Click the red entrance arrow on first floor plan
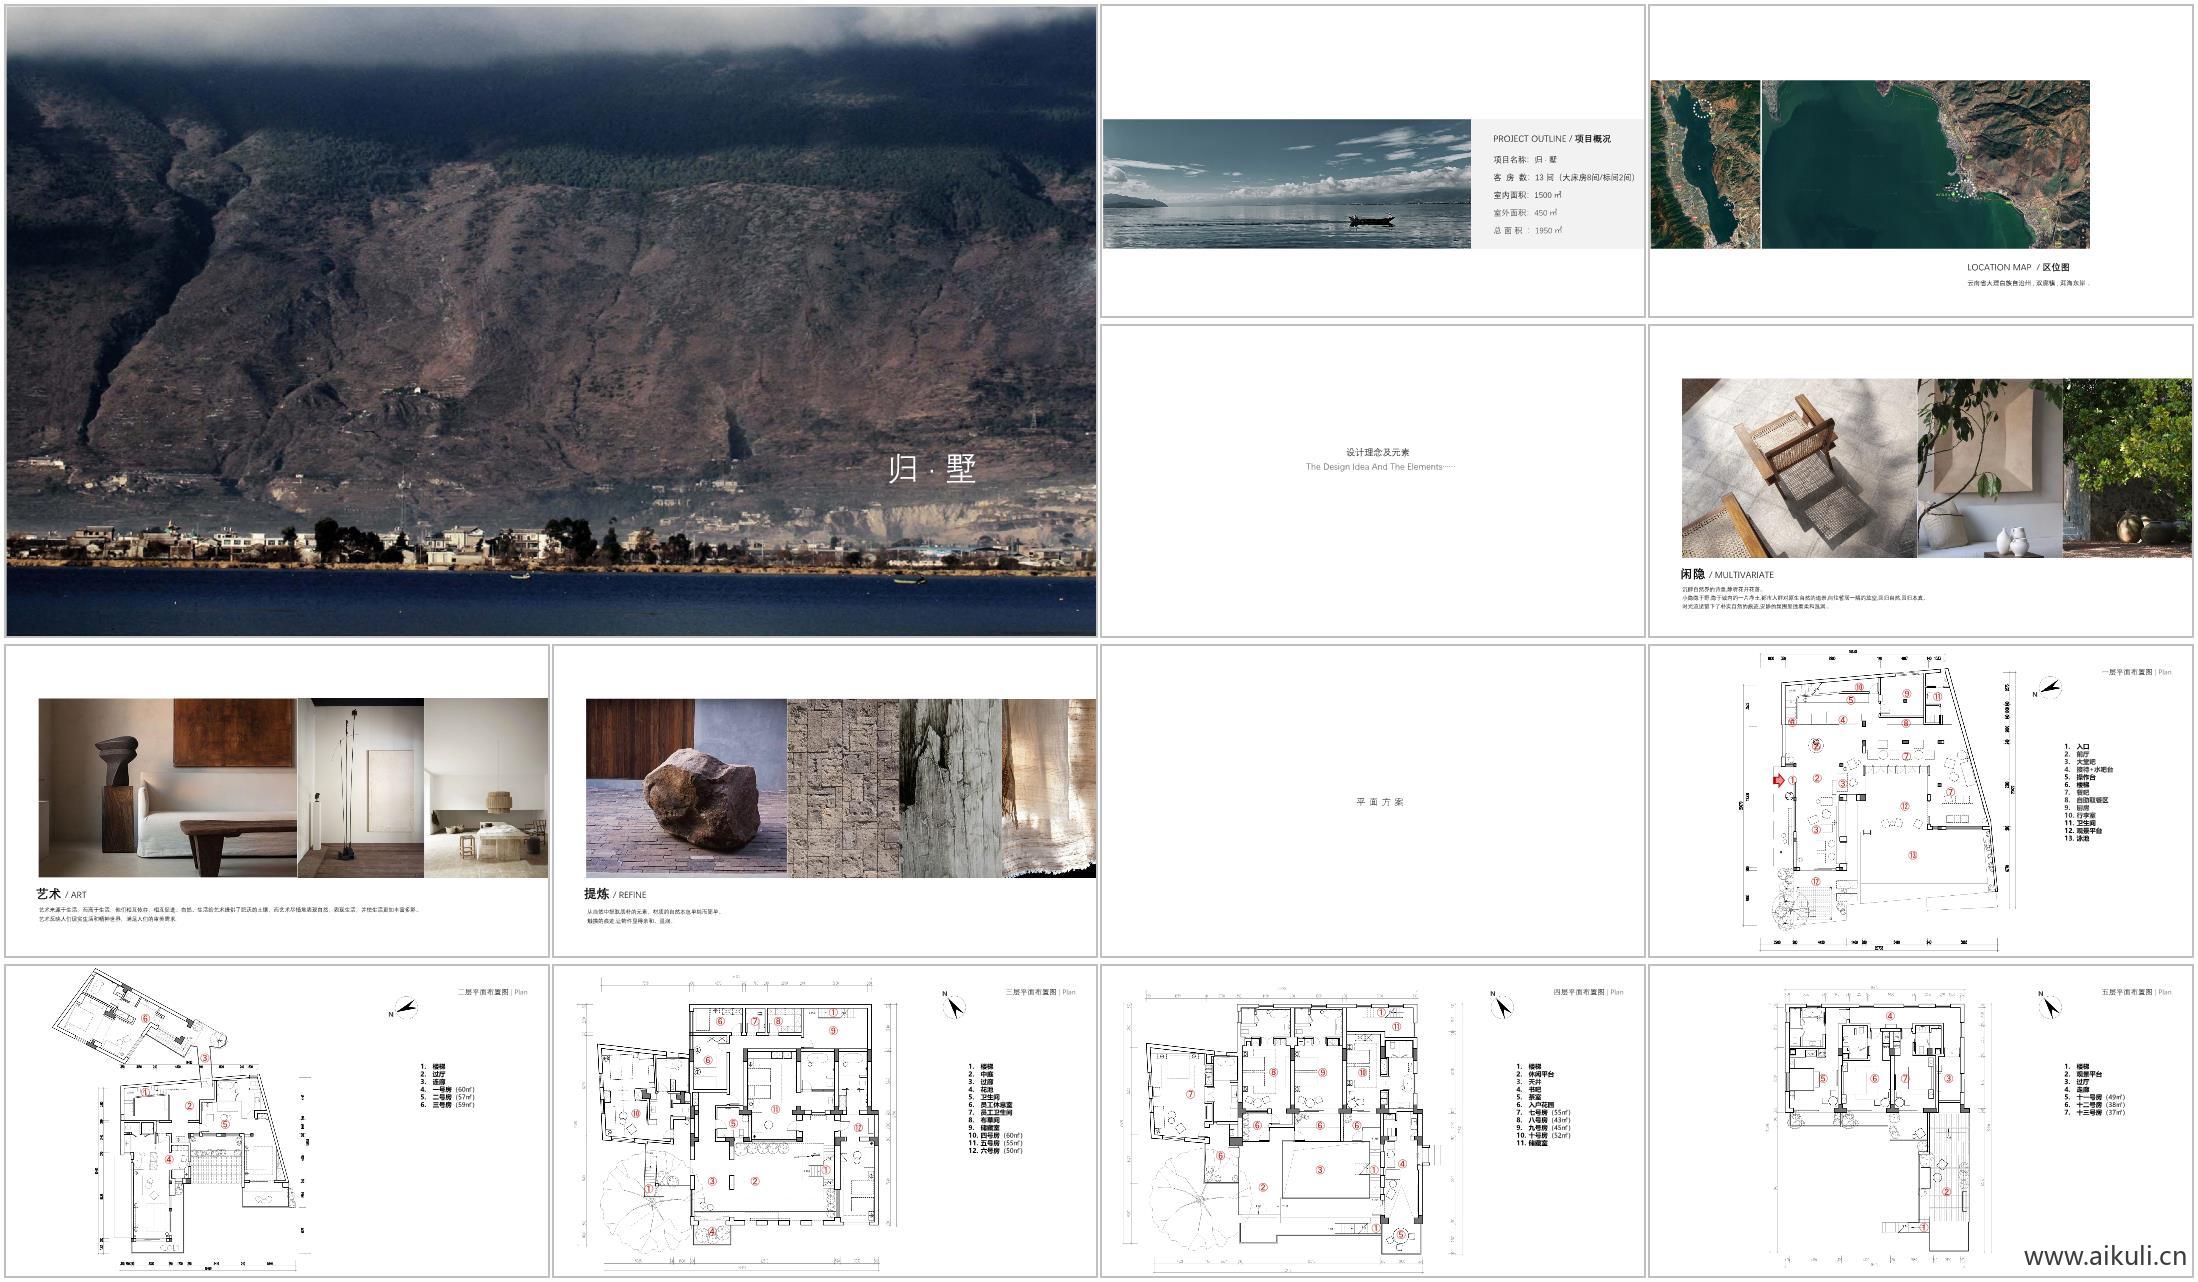2198x1282 pixels. pos(1780,780)
